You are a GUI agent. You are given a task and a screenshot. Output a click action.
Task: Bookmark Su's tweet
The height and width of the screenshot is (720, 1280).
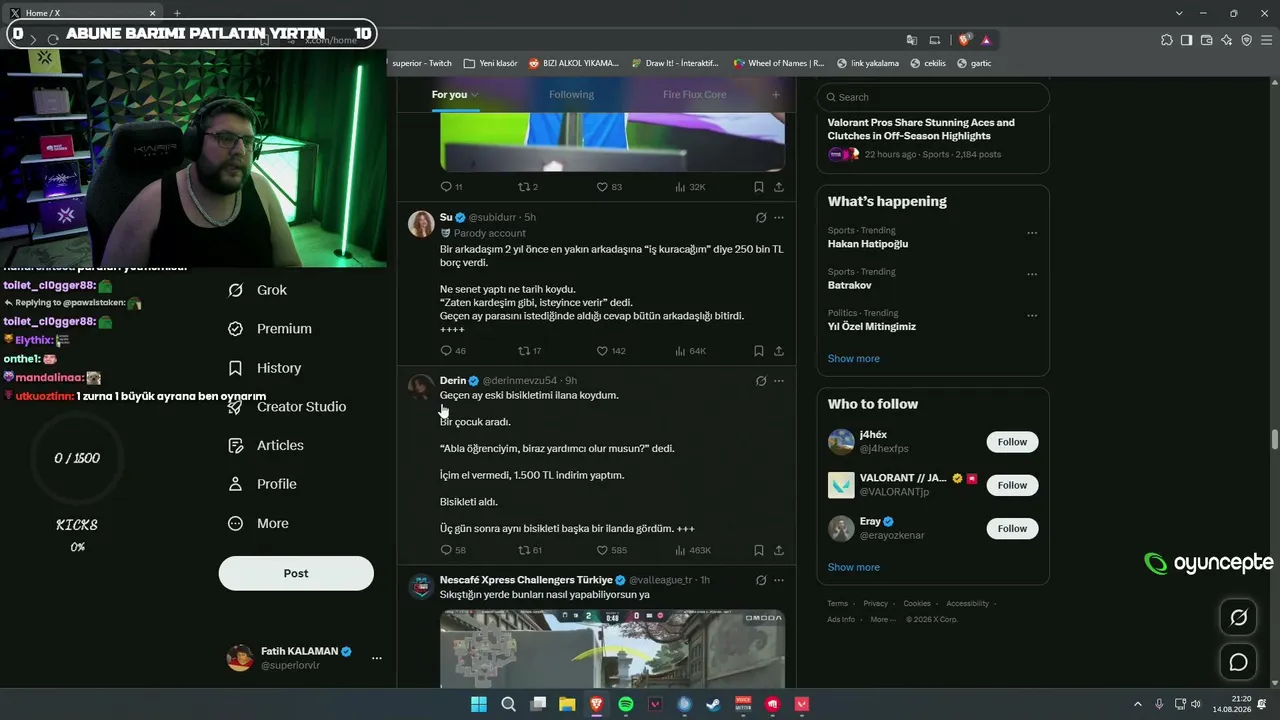(x=759, y=351)
